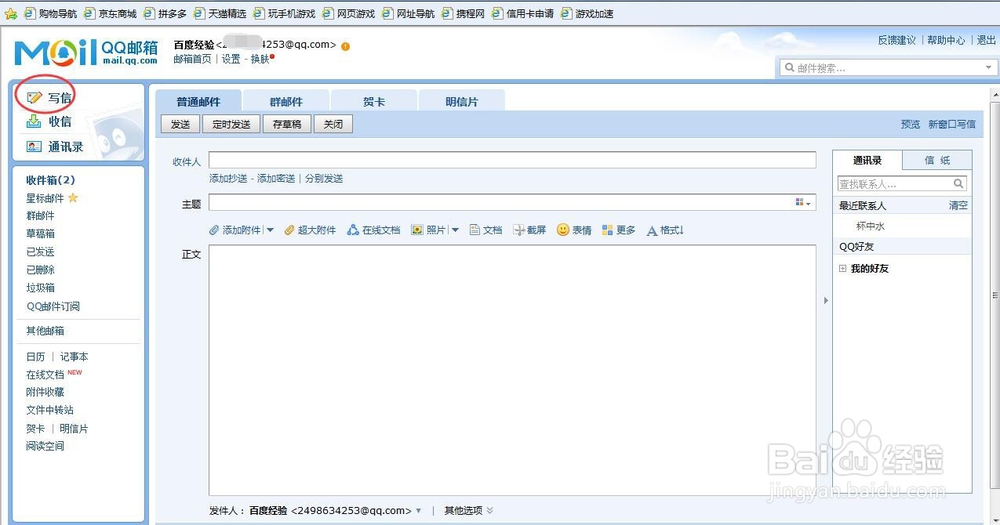Click 分别发送 link
Image resolution: width=1000 pixels, height=525 pixels.
pyautogui.click(x=324, y=179)
